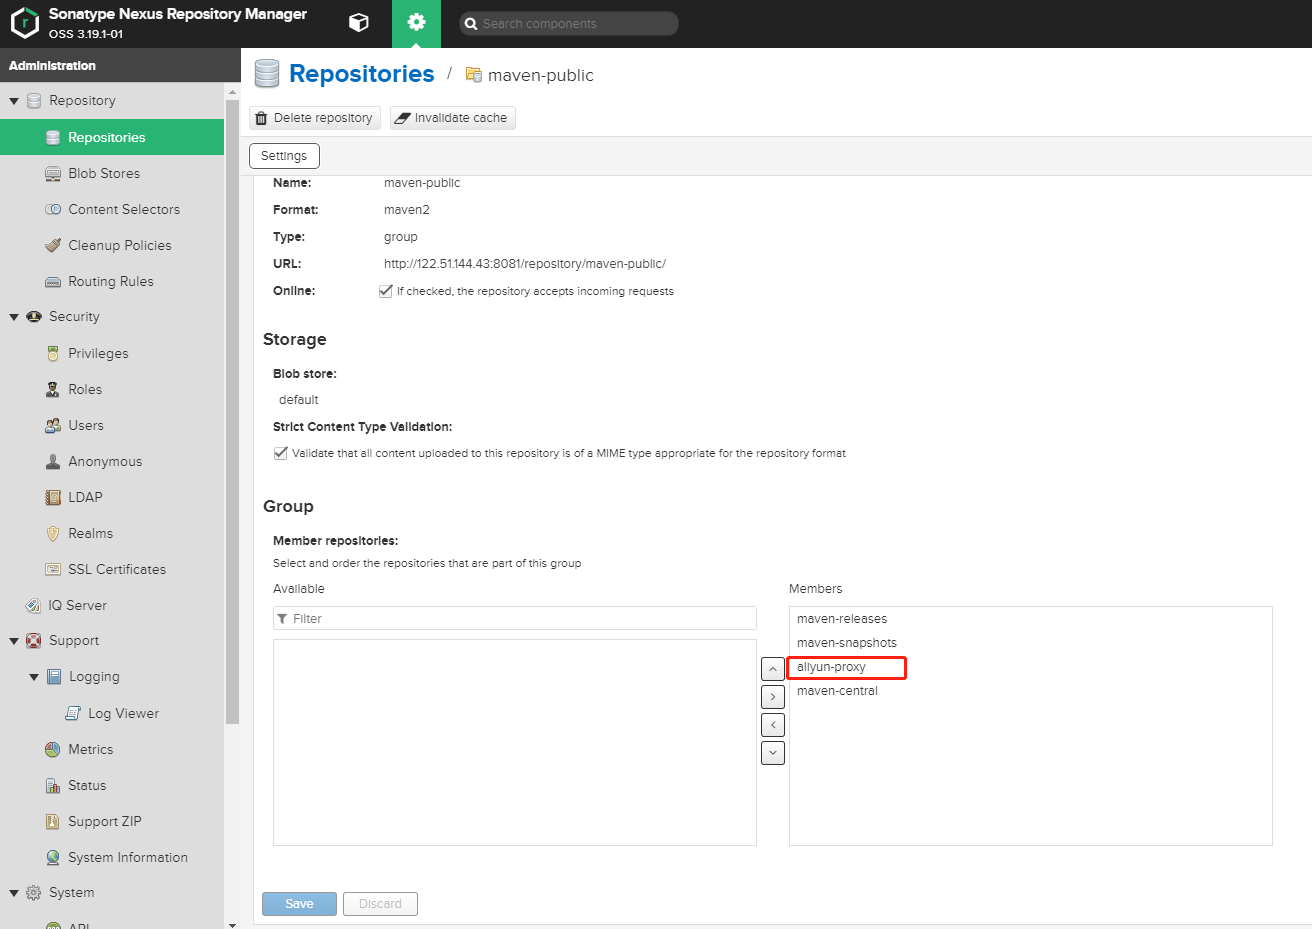Click the trash icon on Delete repository
This screenshot has height=929, width=1312.
point(262,118)
